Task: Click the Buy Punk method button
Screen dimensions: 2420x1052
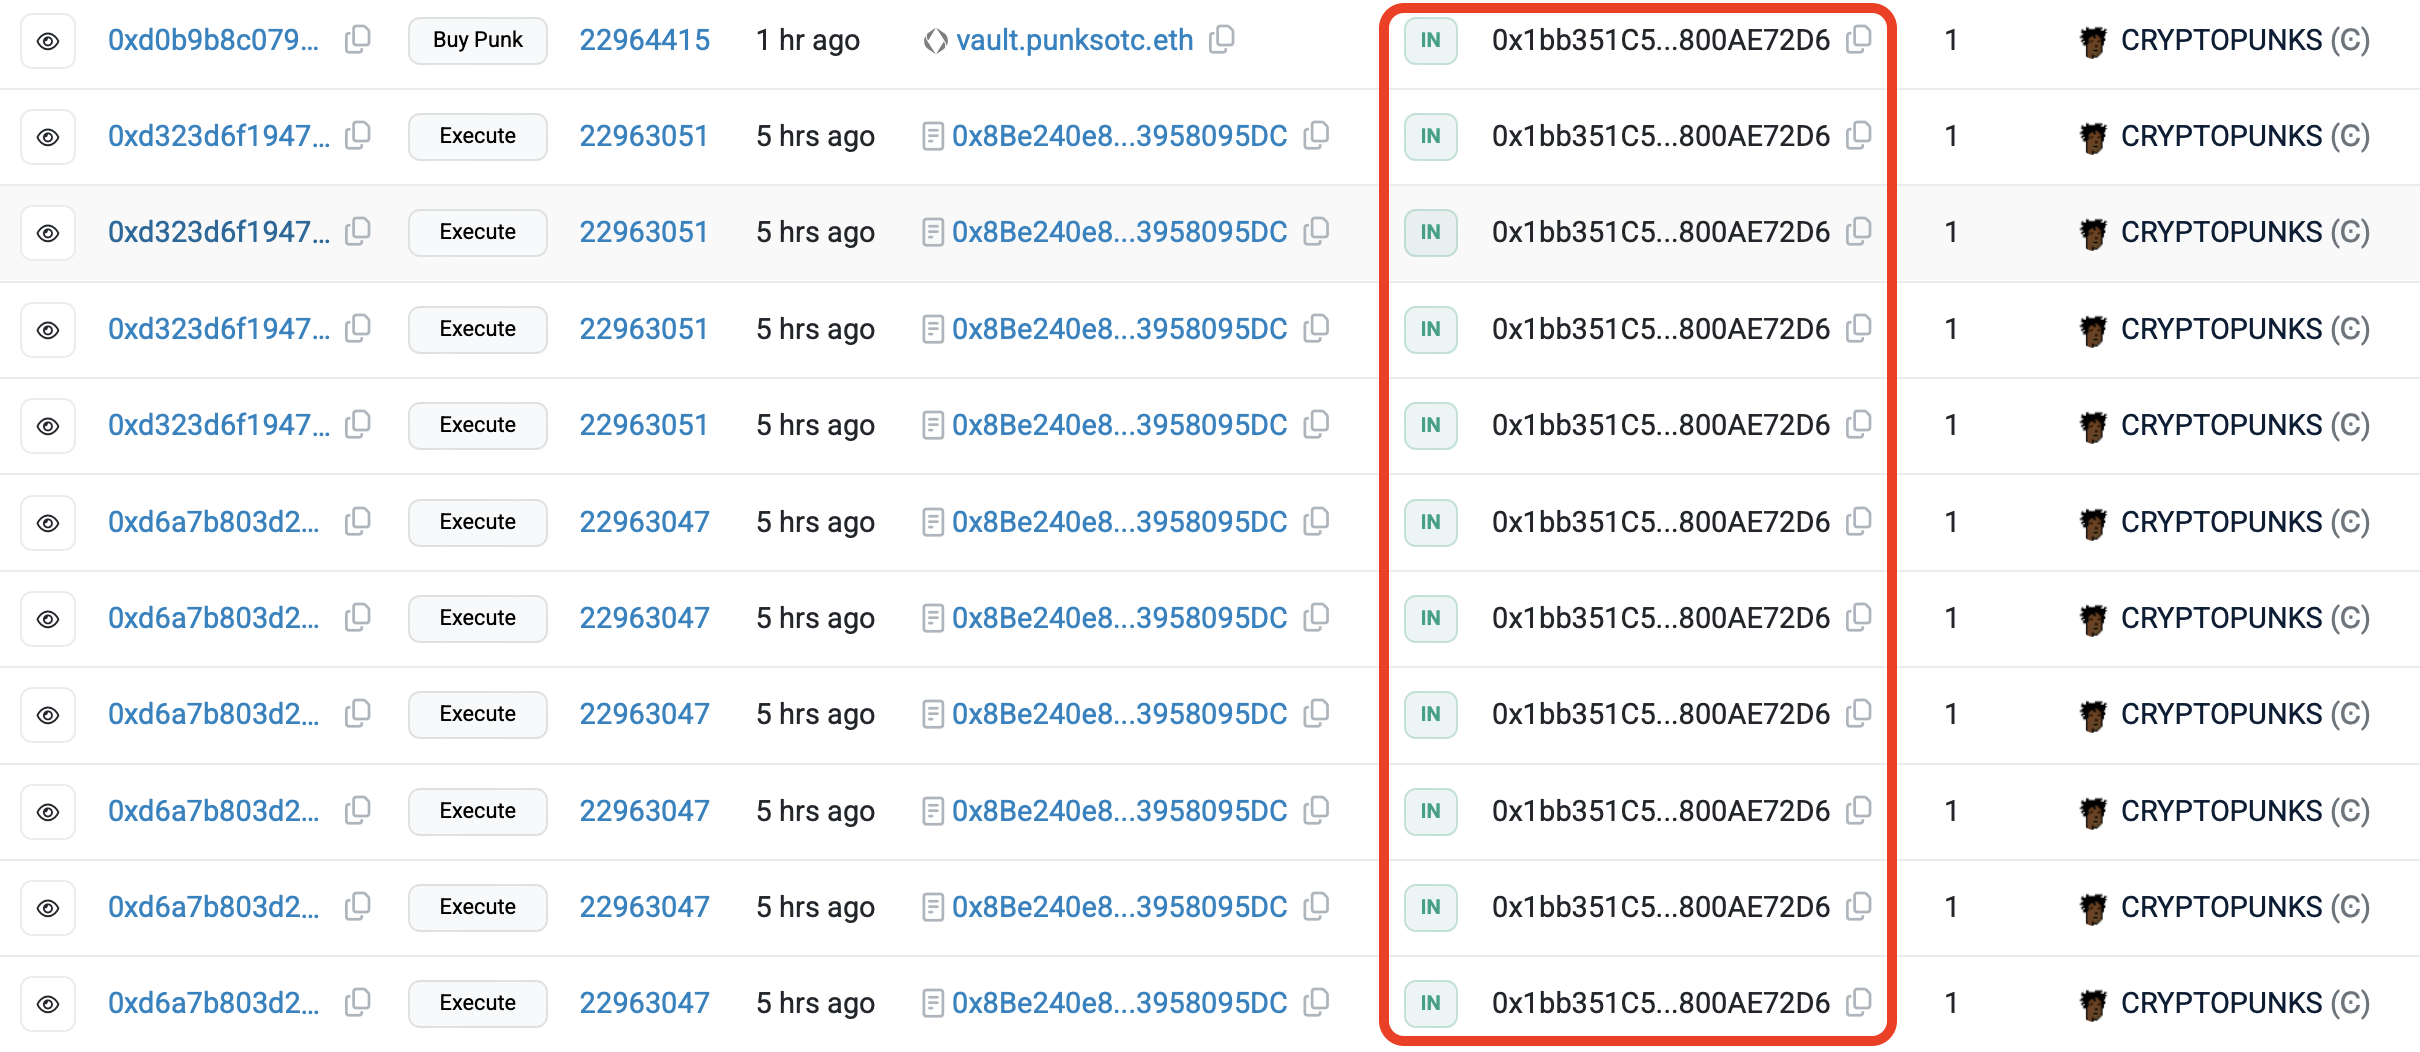Action: (477, 40)
